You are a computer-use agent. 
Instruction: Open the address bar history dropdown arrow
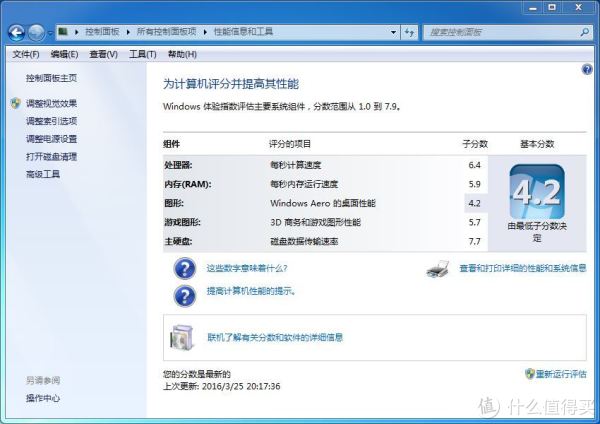tap(393, 33)
